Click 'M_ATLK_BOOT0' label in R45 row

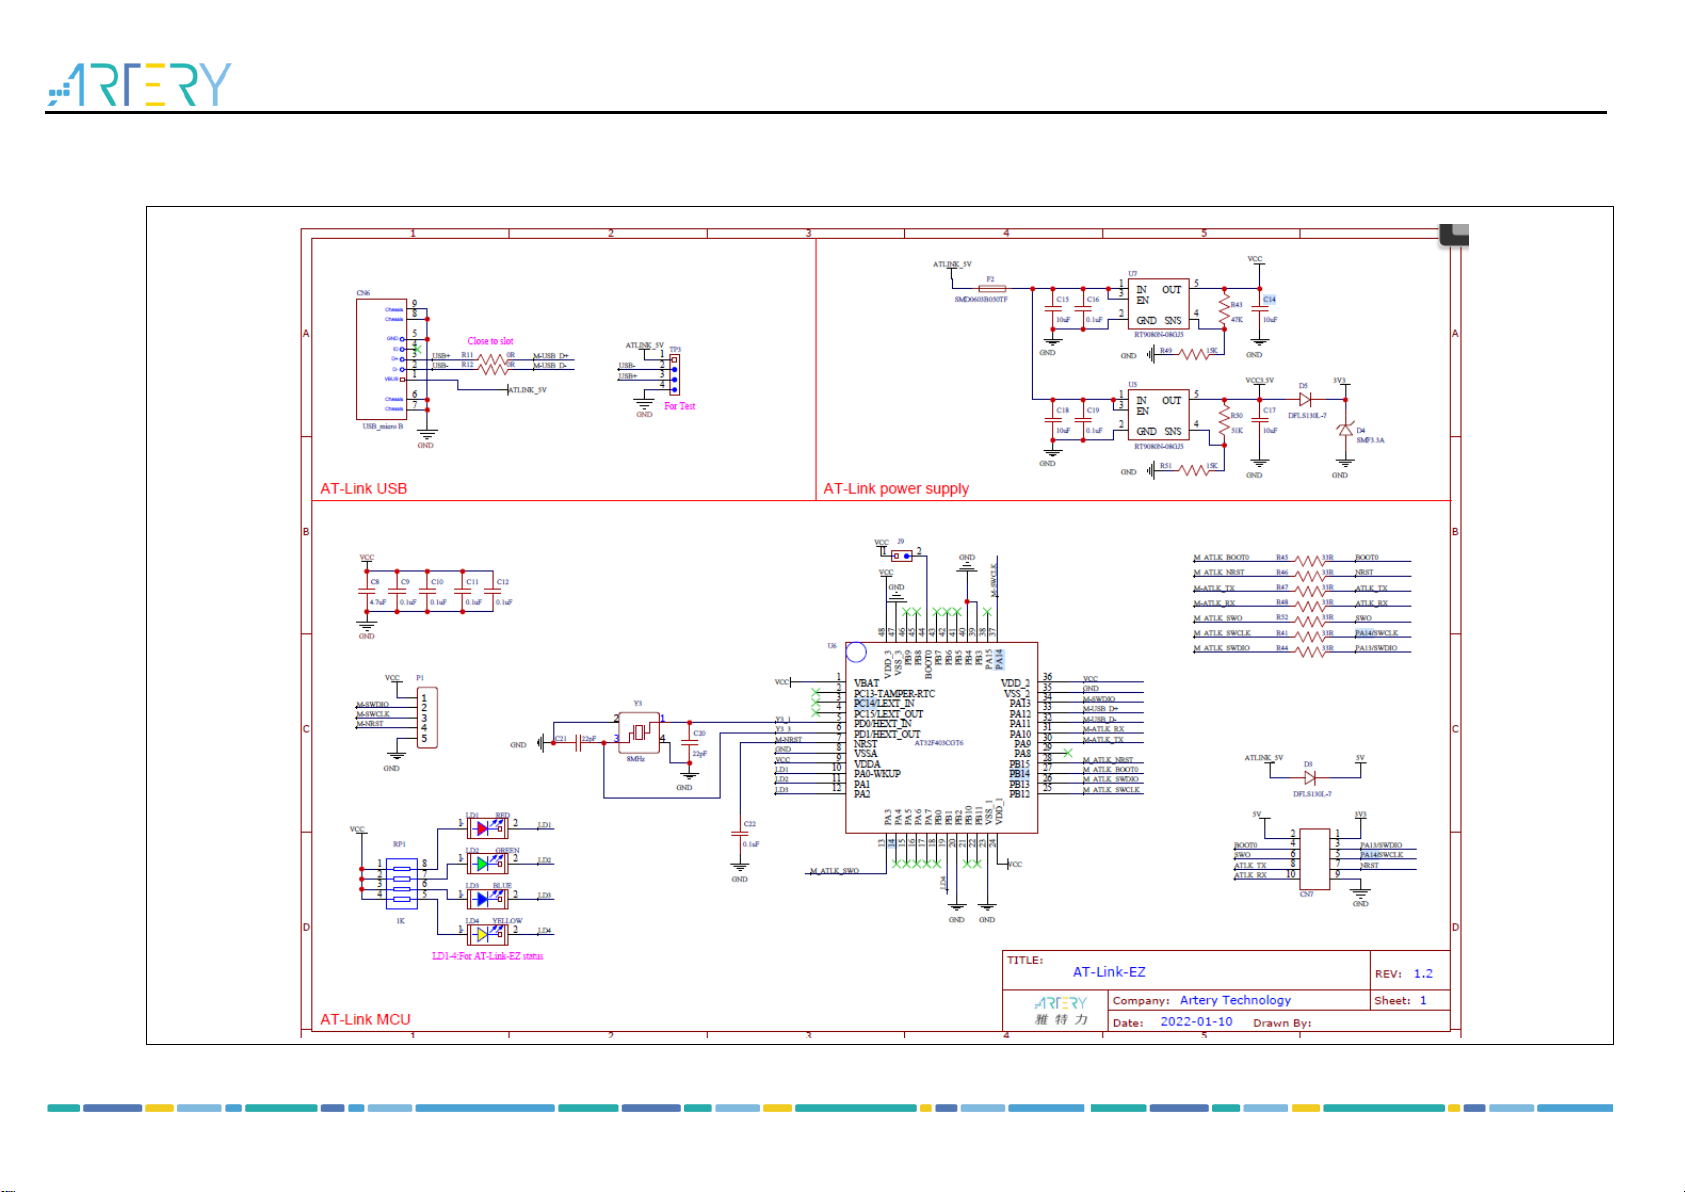pyautogui.click(x=1221, y=557)
